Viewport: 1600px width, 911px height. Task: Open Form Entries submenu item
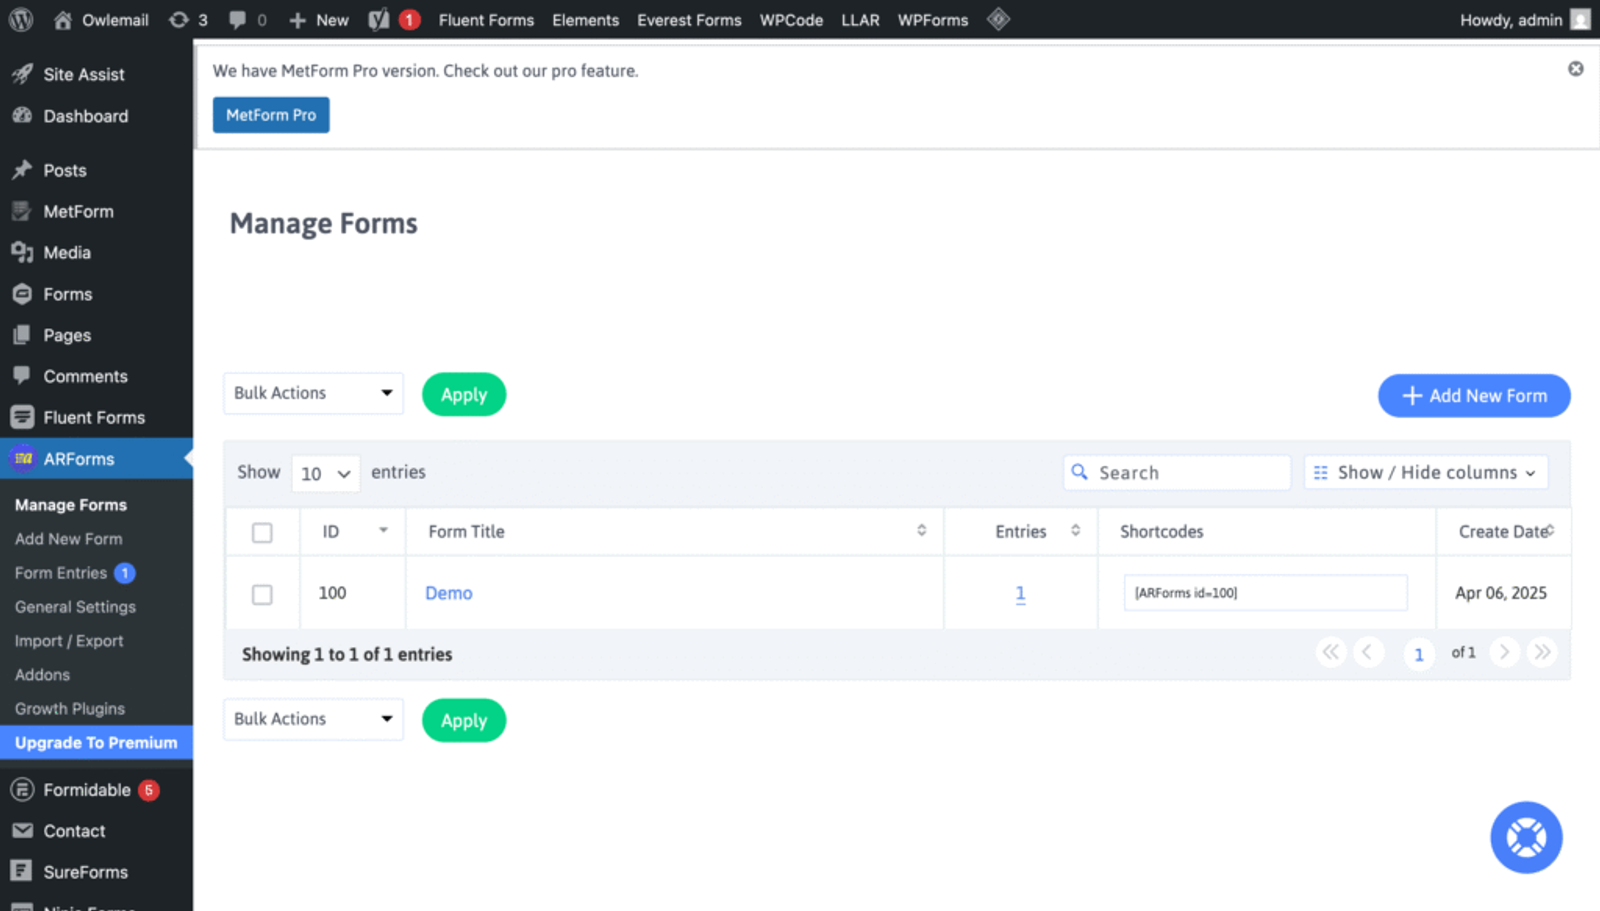pos(61,573)
